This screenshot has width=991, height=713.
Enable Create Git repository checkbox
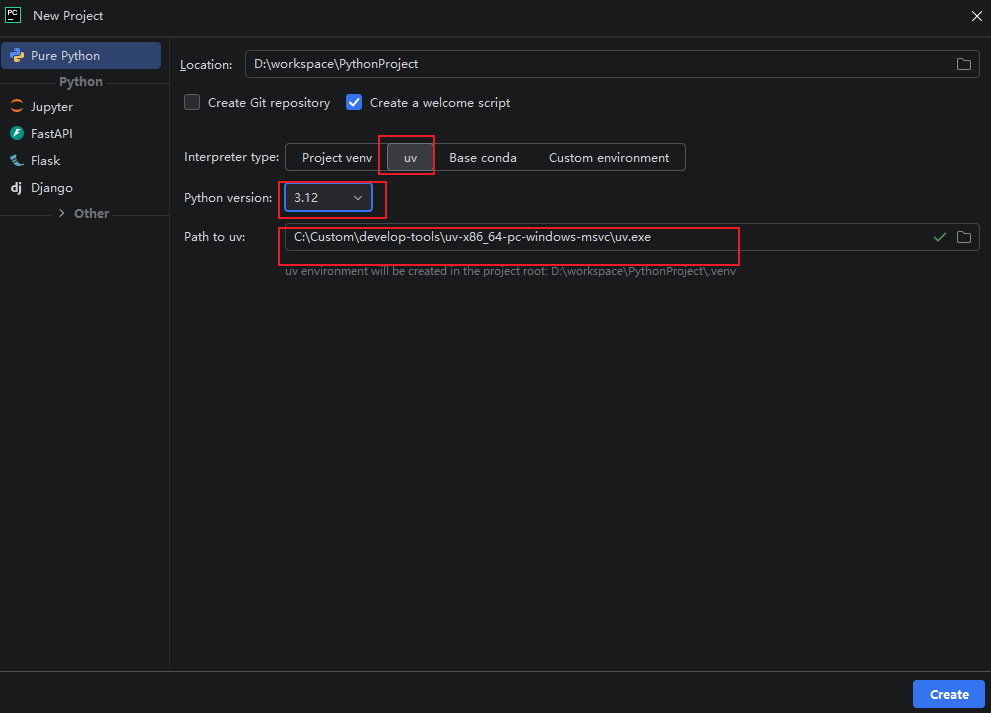(x=192, y=102)
